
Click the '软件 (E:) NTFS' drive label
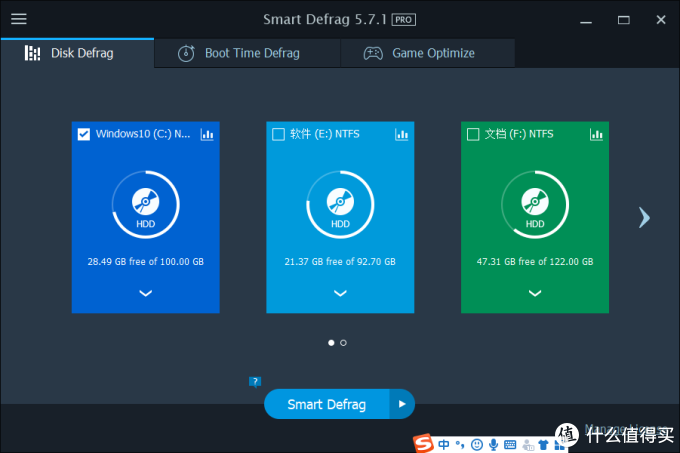[x=325, y=134]
